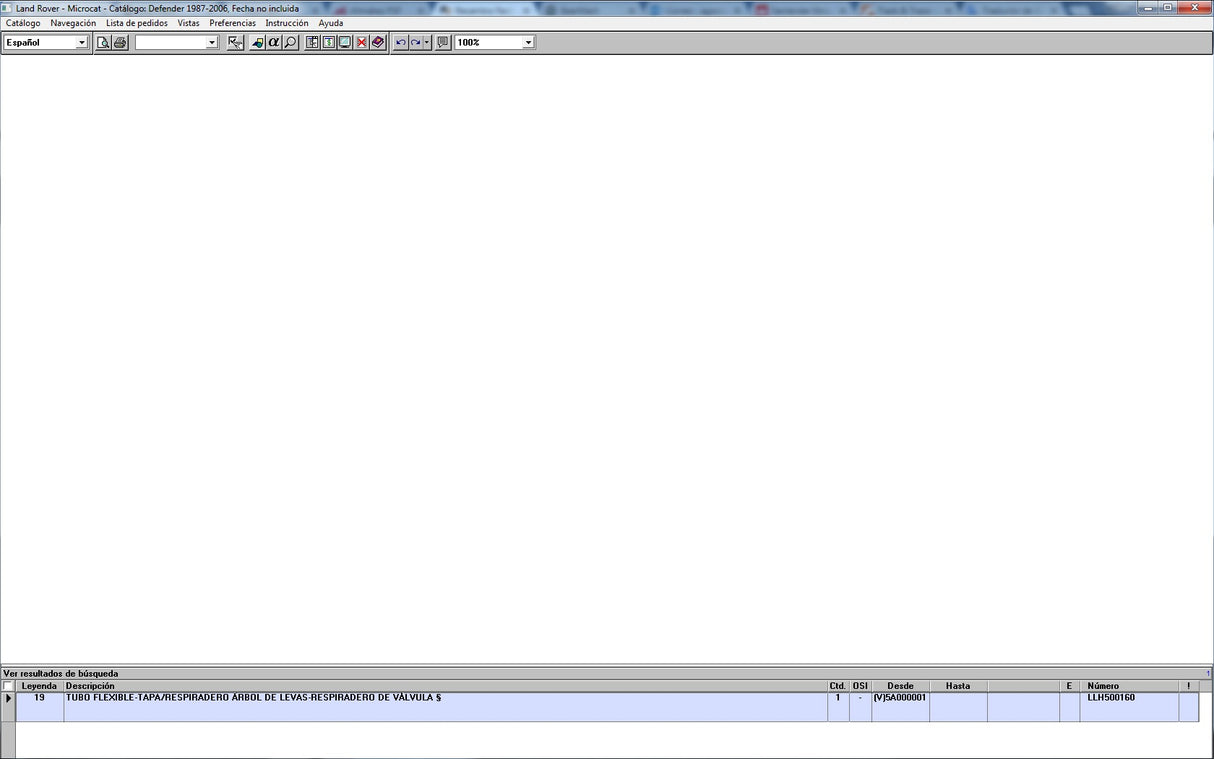Open the Español language dropdown
Screen dimensions: 1214x759
point(82,43)
